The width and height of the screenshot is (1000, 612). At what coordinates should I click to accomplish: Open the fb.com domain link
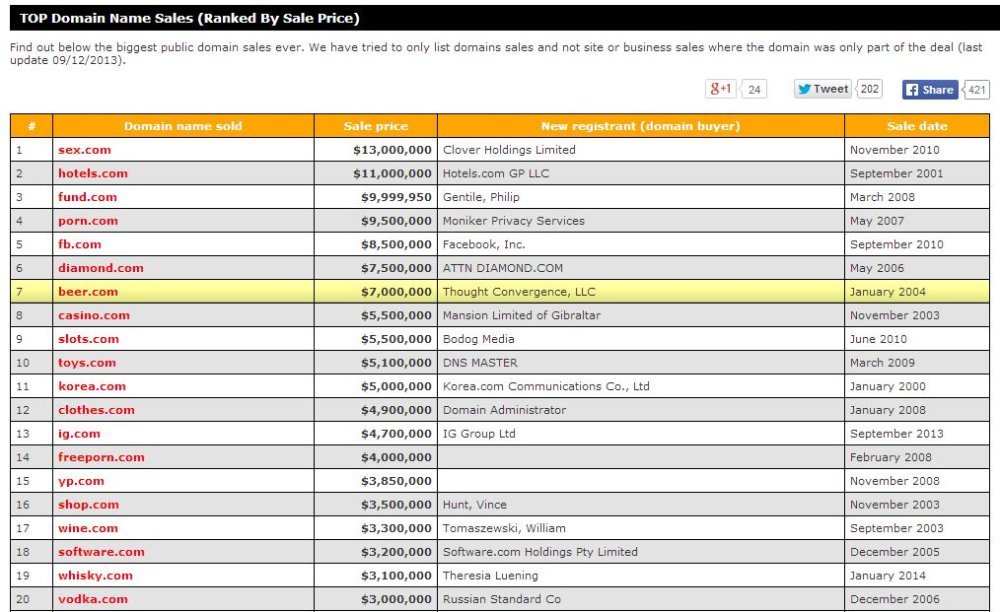coord(79,244)
